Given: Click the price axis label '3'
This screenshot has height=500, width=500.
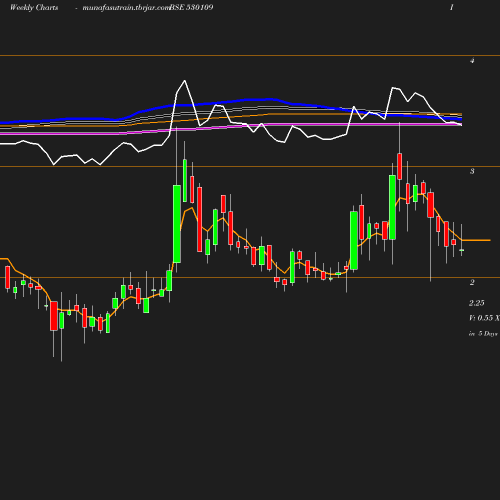Looking at the screenshot, I should pos(472,171).
